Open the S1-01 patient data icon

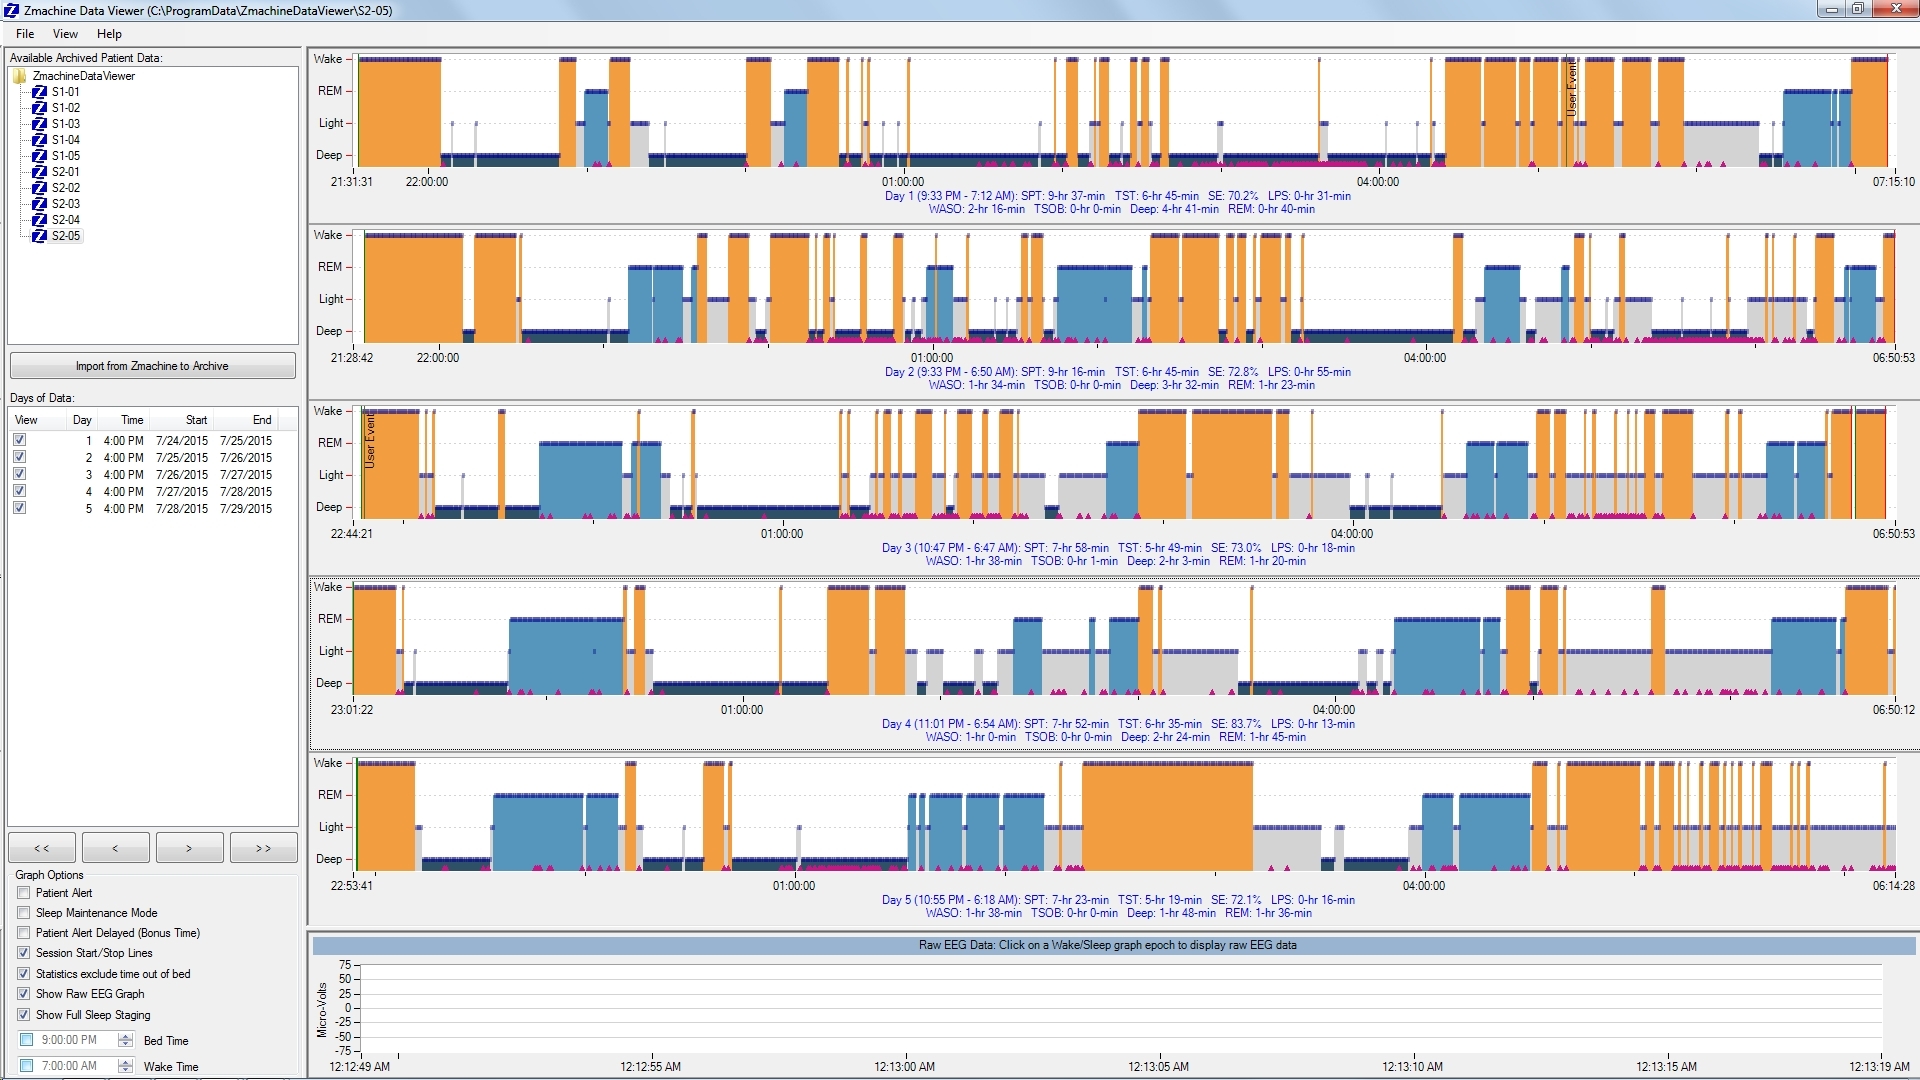tap(40, 92)
